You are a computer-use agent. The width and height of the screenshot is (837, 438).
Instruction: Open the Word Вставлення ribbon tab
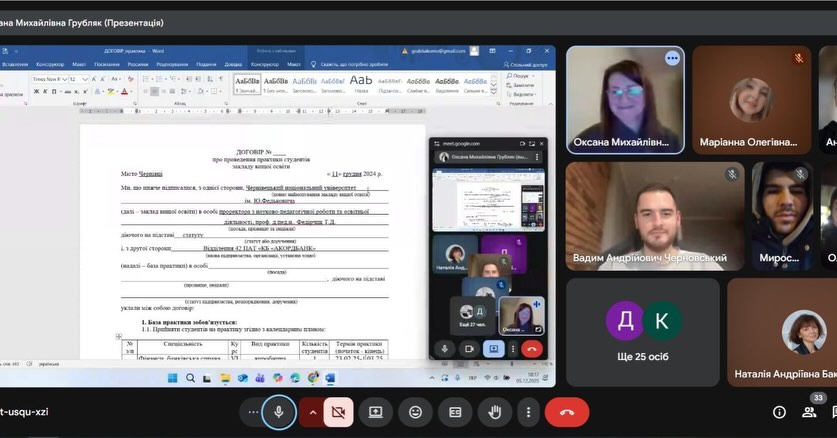16,64
